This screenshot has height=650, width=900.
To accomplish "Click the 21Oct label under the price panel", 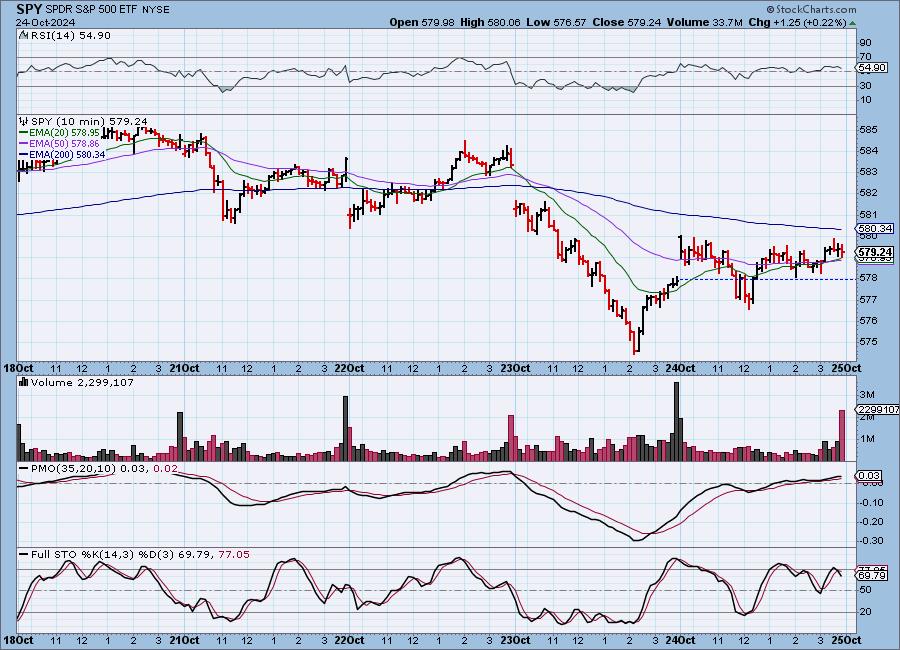I will [x=184, y=369].
